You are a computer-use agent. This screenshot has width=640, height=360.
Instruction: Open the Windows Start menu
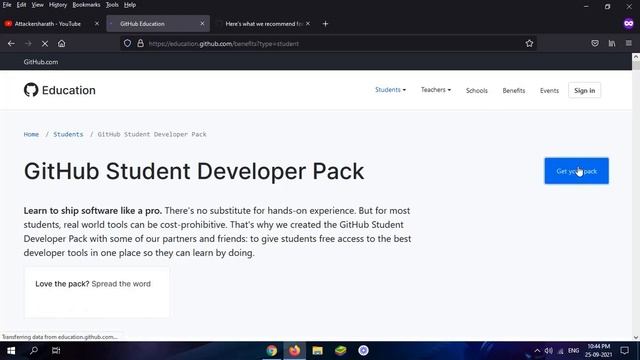click(x=11, y=351)
